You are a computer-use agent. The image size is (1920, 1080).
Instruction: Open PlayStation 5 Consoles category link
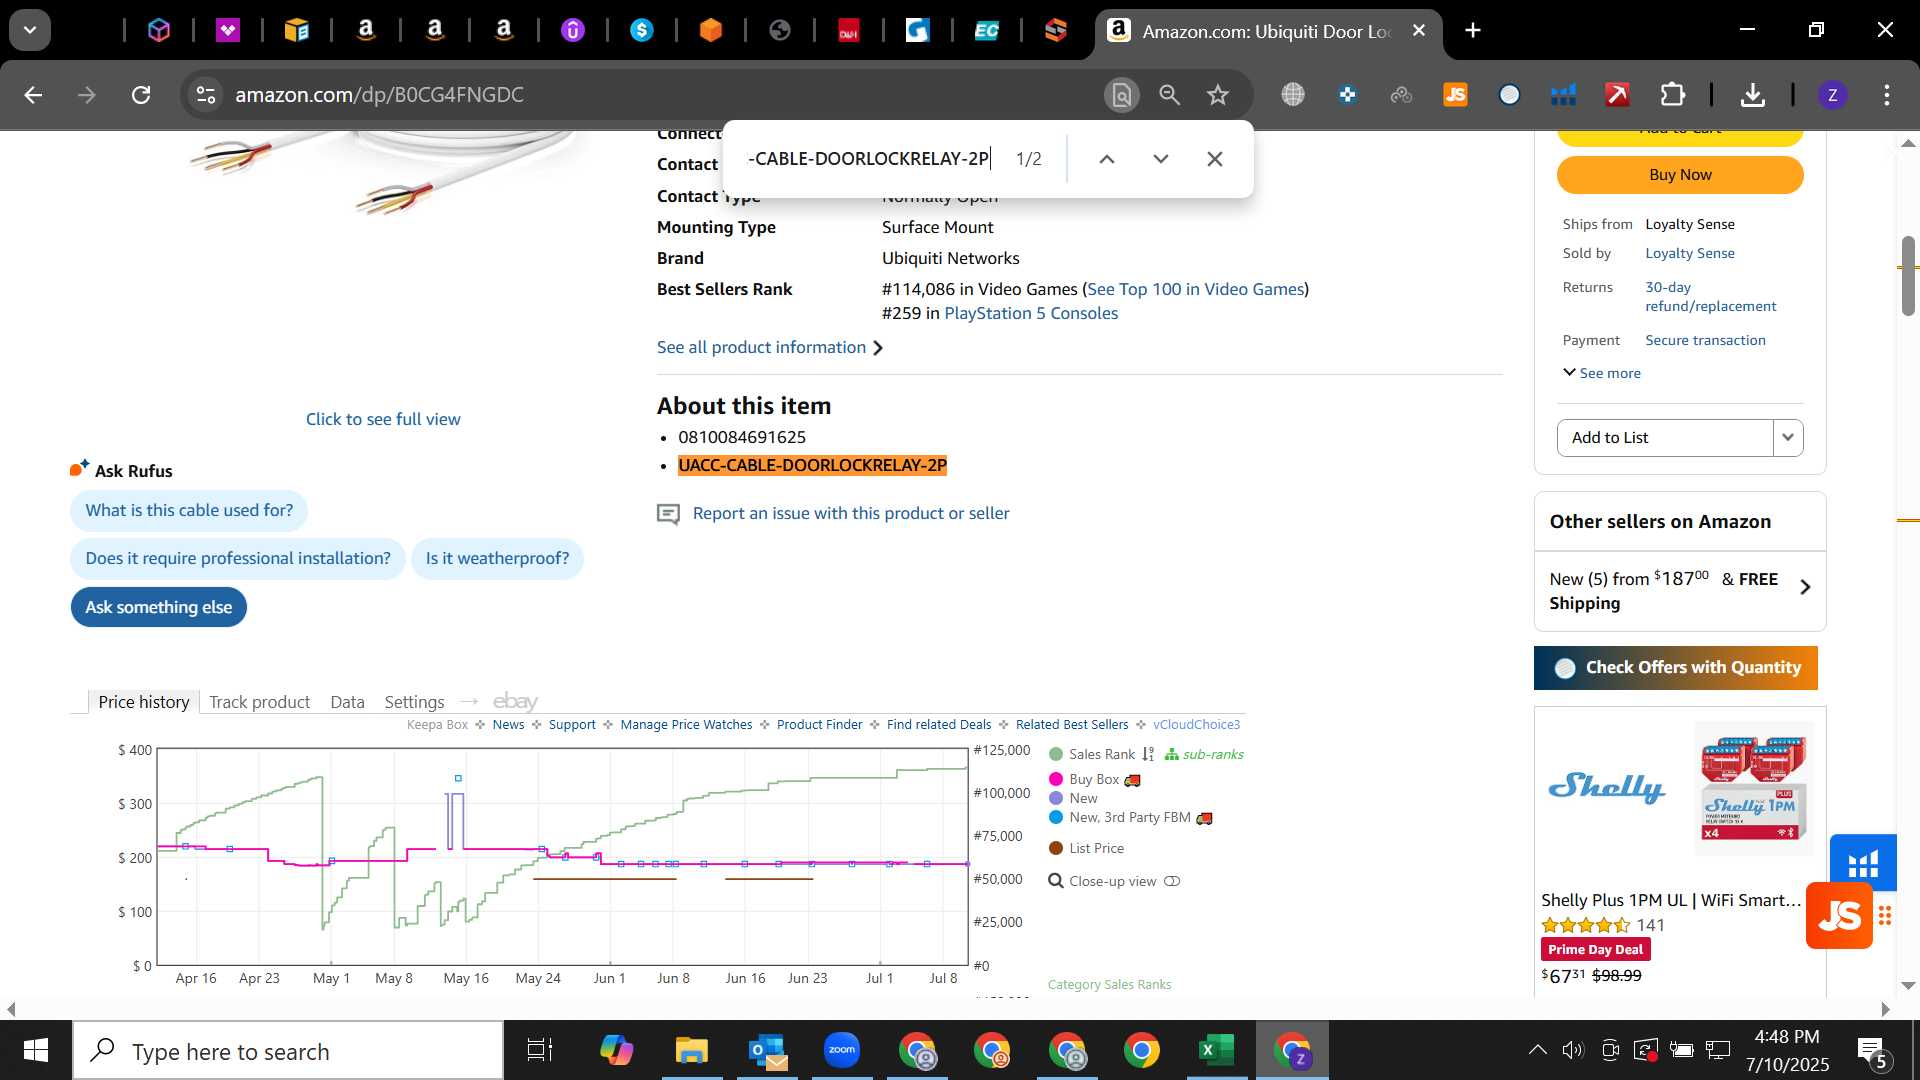[x=1031, y=314]
